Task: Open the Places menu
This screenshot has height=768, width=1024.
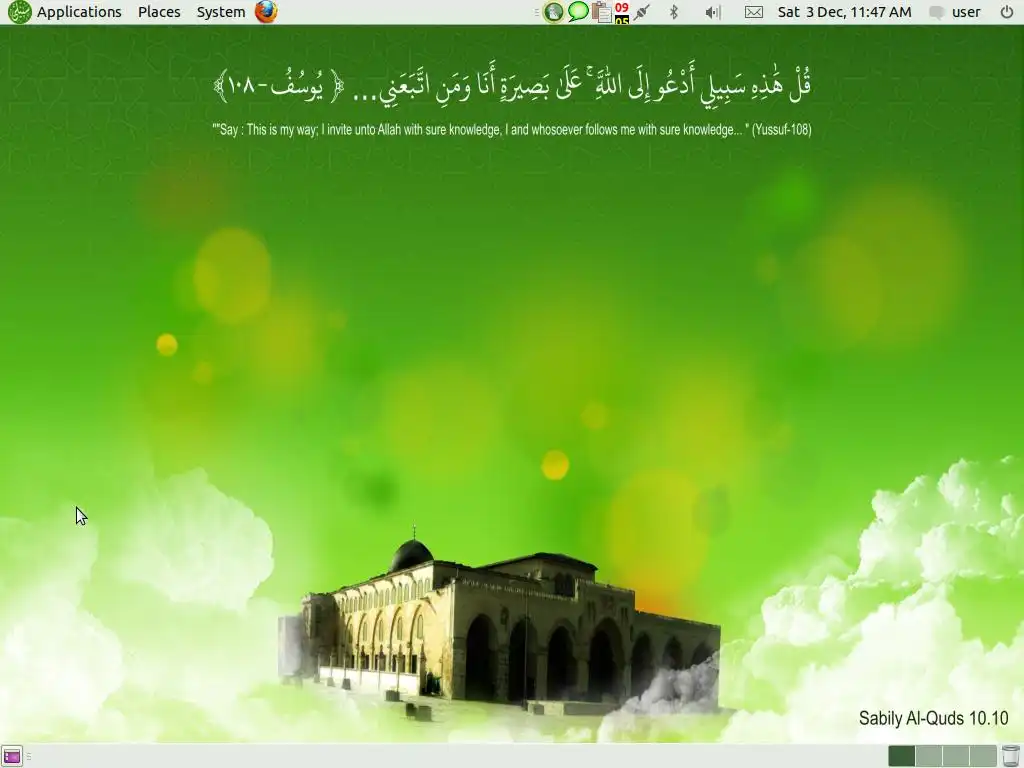Action: click(159, 12)
